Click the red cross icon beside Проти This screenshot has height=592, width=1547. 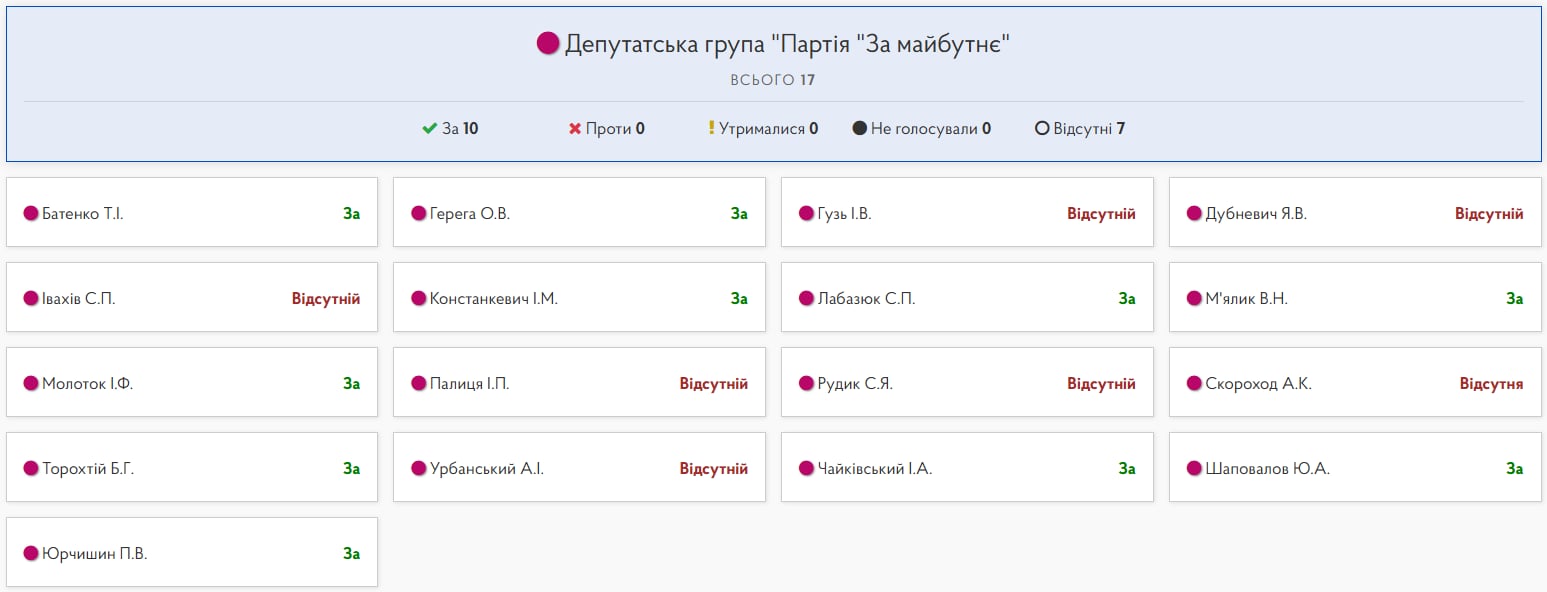tap(575, 129)
